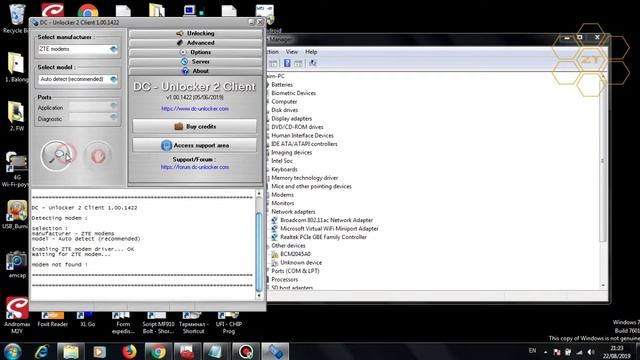Select Monitors in the device tree
This screenshot has height=360, width=640.
282,203
